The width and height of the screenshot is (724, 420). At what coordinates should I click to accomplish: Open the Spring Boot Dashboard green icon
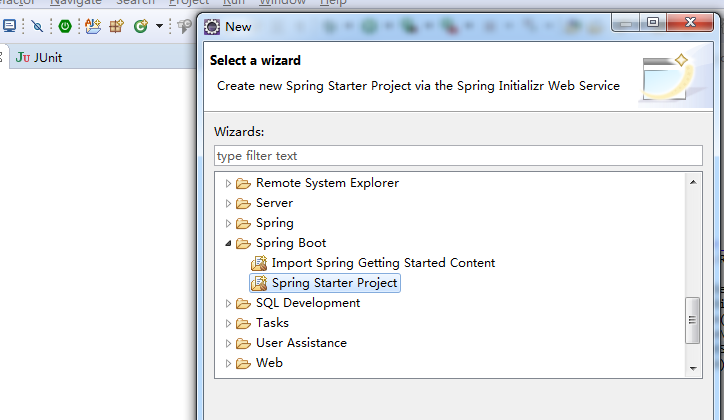65,26
